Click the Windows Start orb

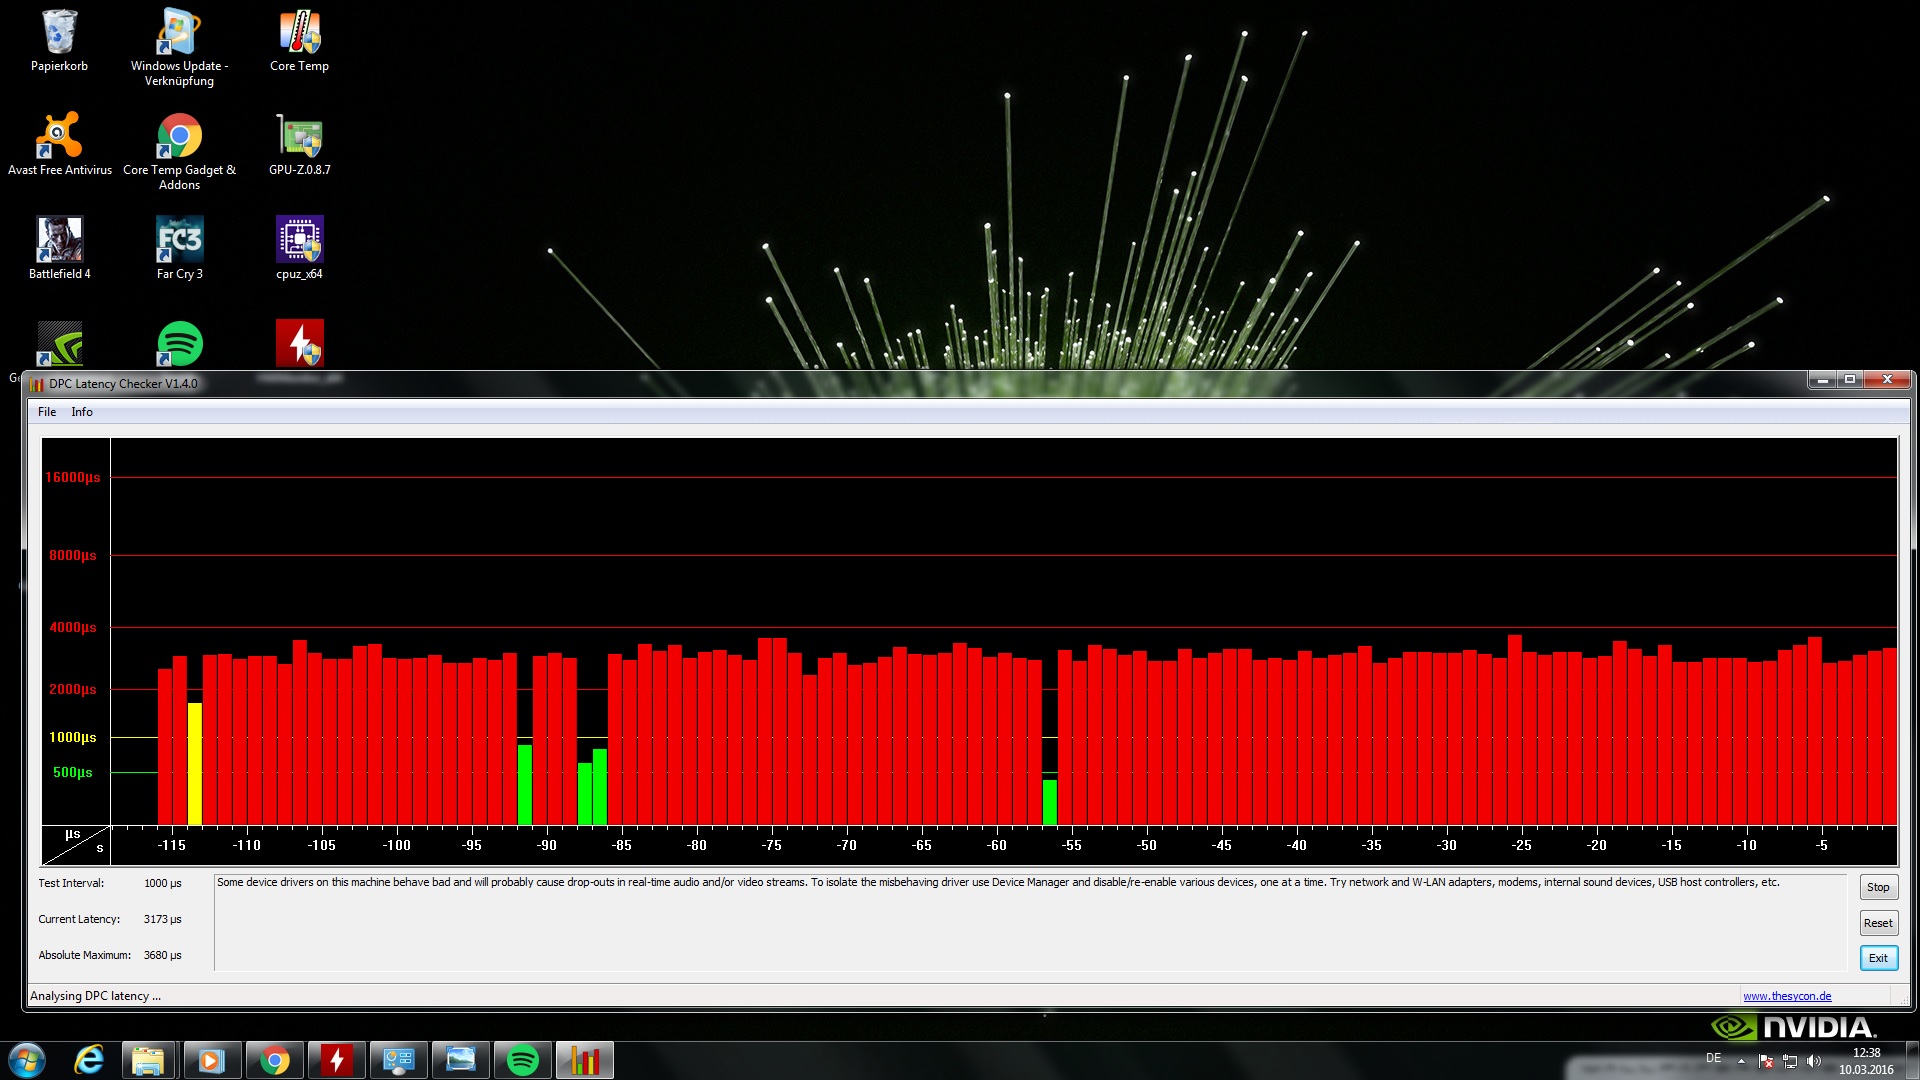(27, 1060)
